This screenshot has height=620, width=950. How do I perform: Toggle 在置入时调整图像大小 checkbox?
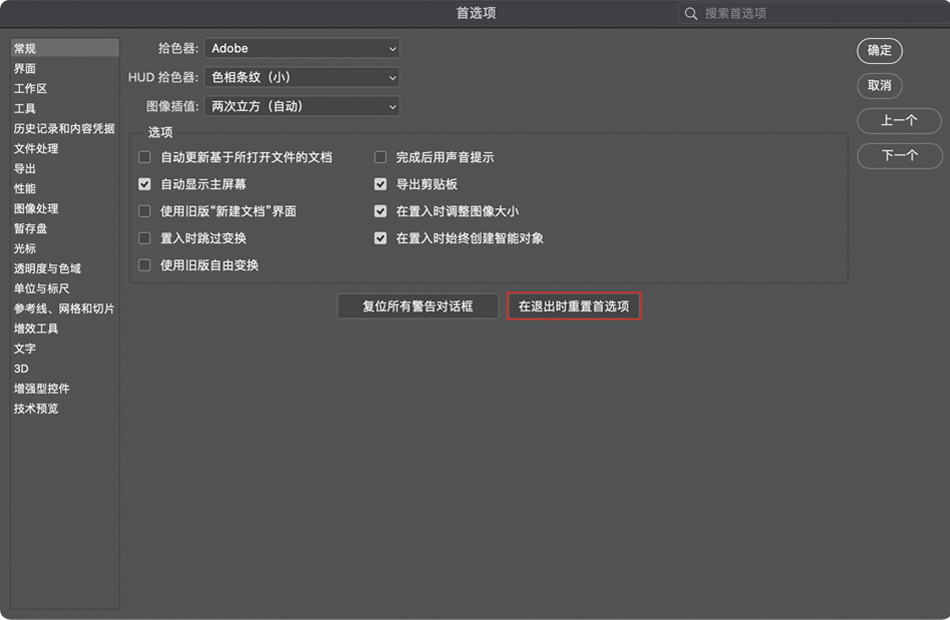pos(380,212)
